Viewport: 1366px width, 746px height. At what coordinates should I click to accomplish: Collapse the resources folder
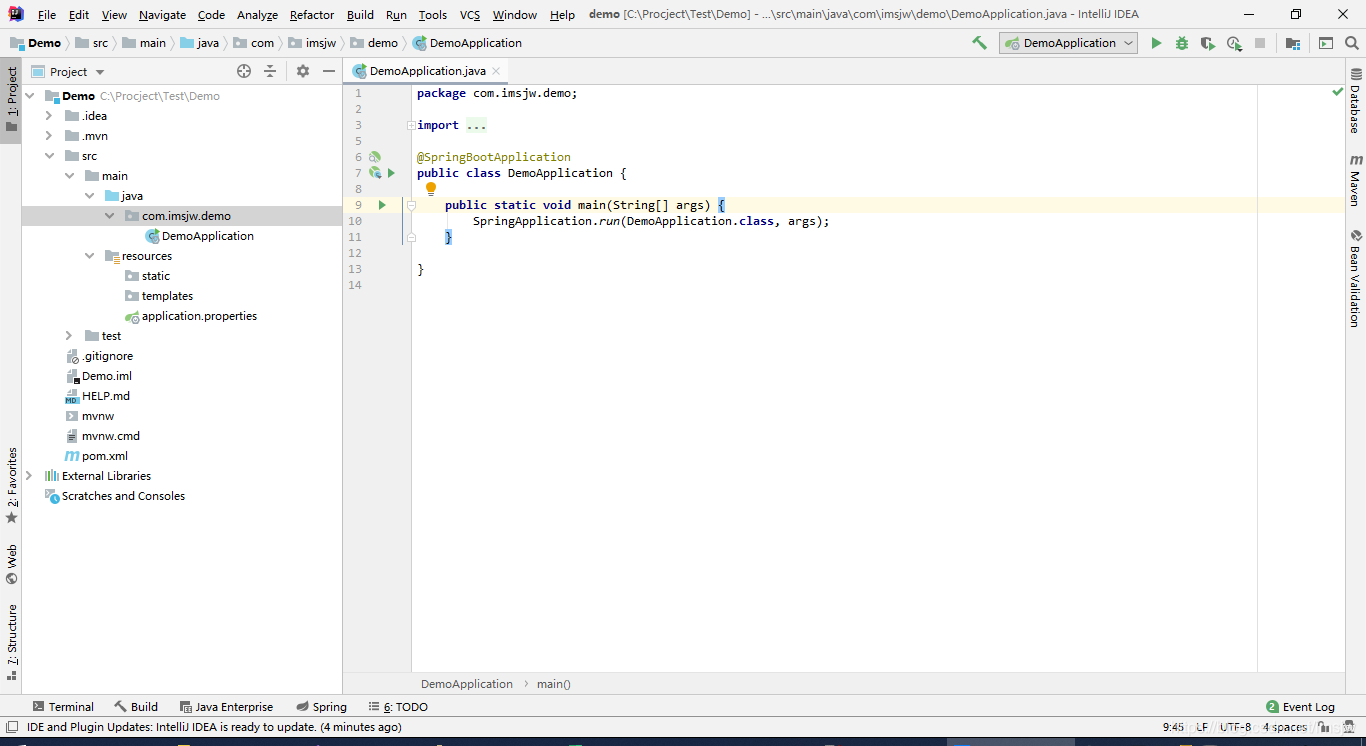(x=89, y=256)
